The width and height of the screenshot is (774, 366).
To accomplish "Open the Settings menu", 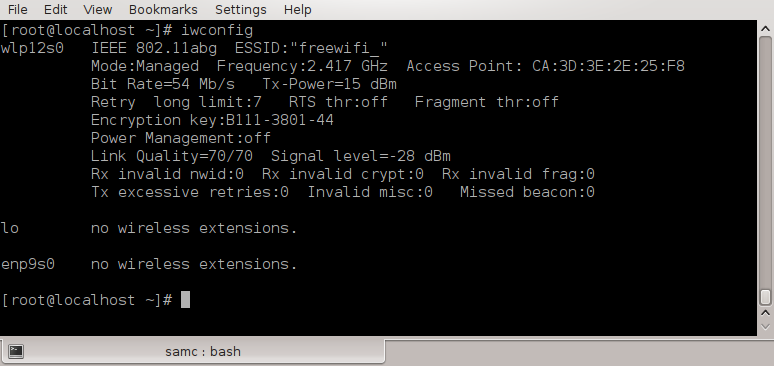I will pos(241,9).
